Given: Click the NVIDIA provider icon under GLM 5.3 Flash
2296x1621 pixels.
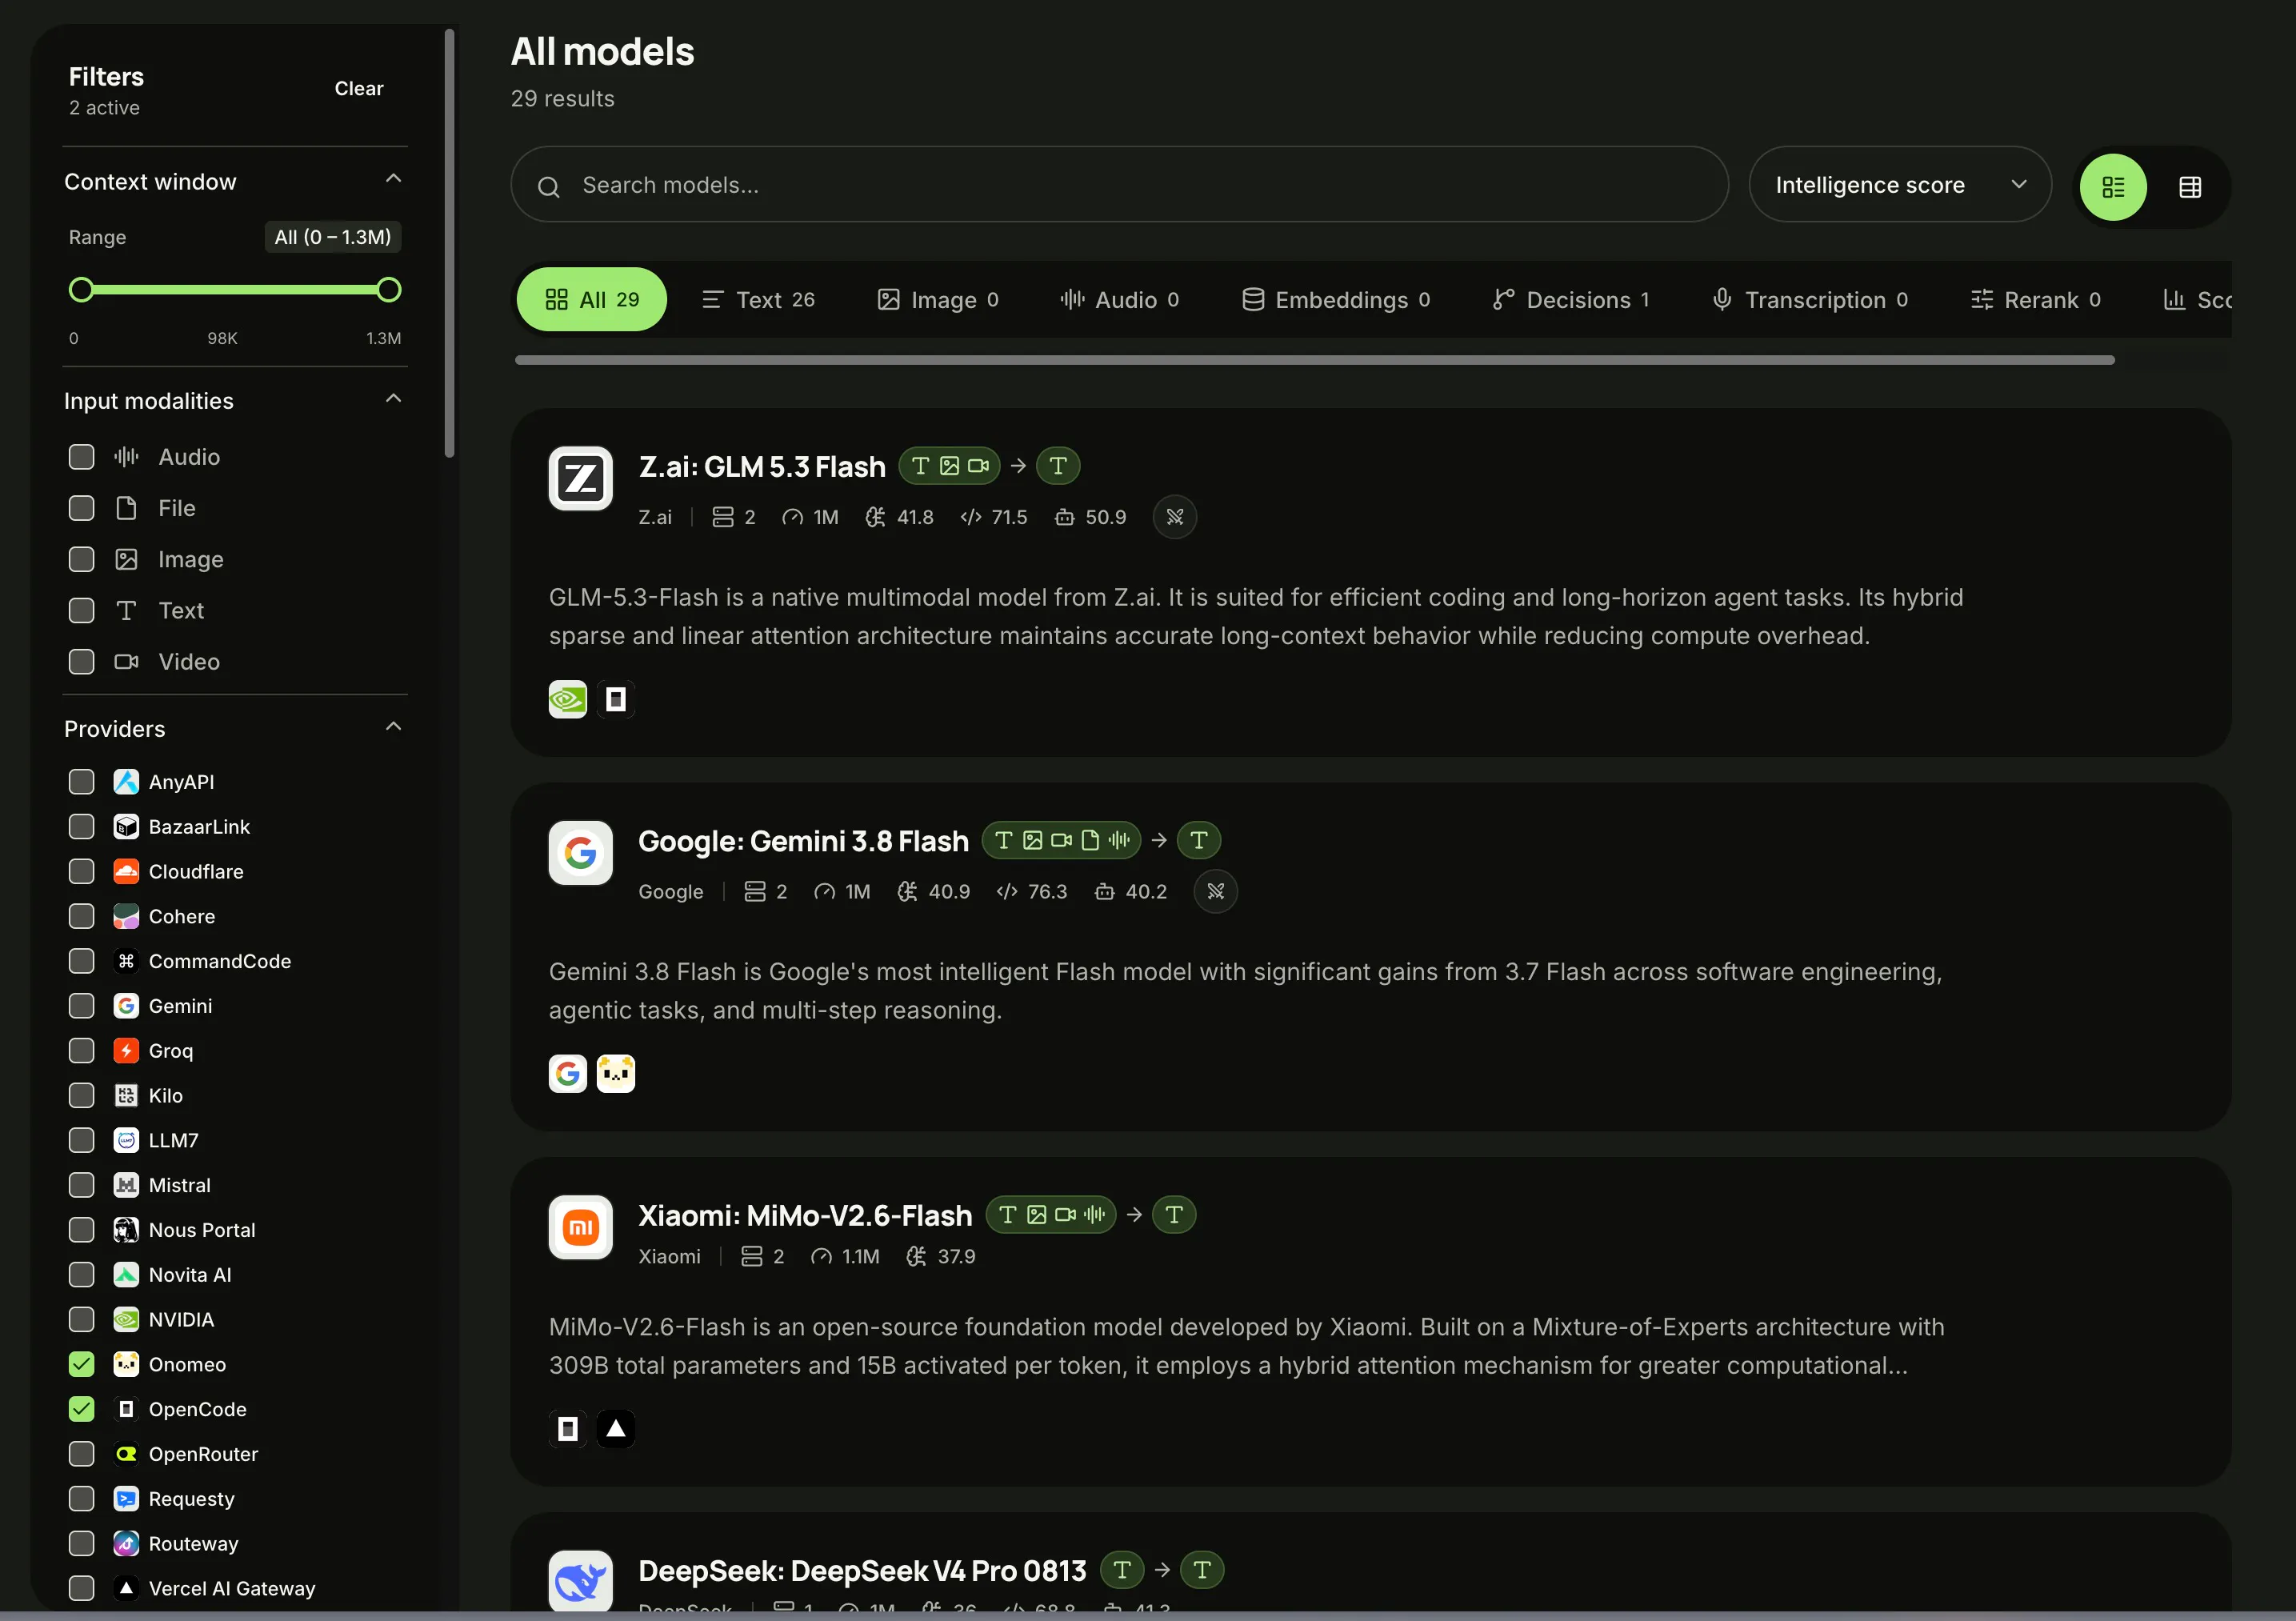Looking at the screenshot, I should (x=567, y=699).
